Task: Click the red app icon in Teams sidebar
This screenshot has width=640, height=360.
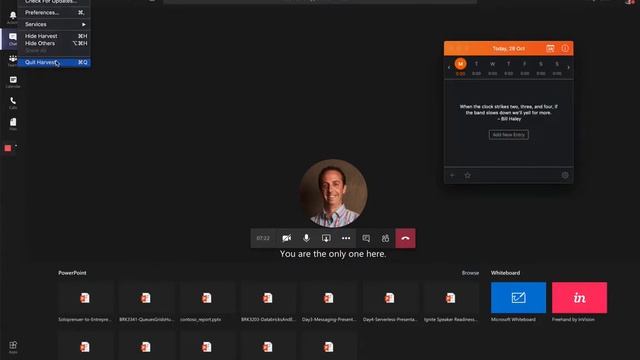Action: click(x=8, y=148)
